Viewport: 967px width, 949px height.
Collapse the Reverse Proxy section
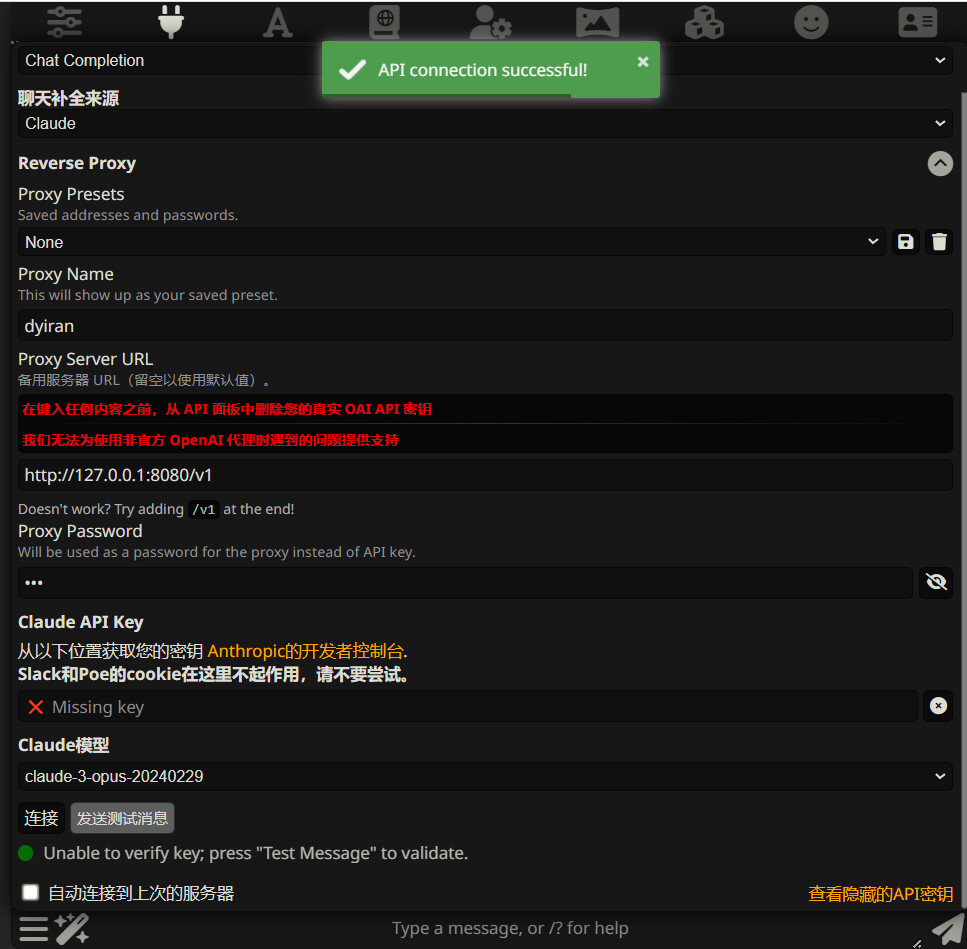(x=940, y=163)
